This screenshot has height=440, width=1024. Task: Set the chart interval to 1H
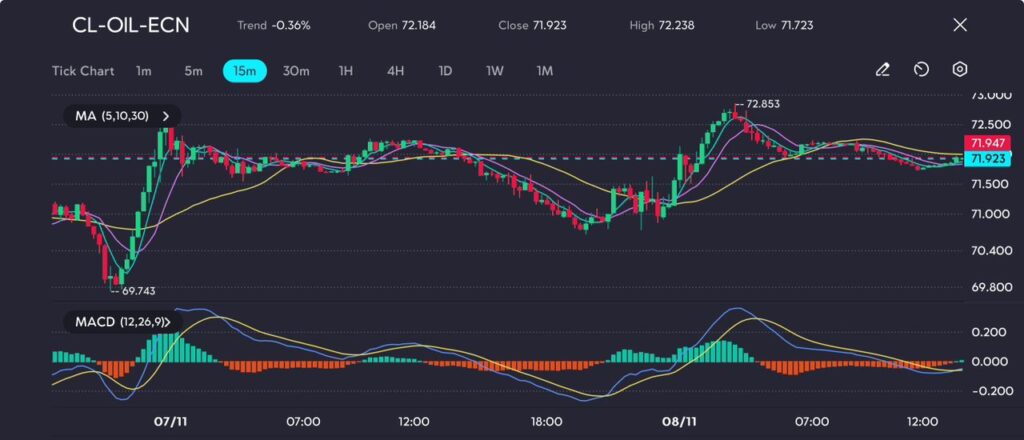(346, 71)
